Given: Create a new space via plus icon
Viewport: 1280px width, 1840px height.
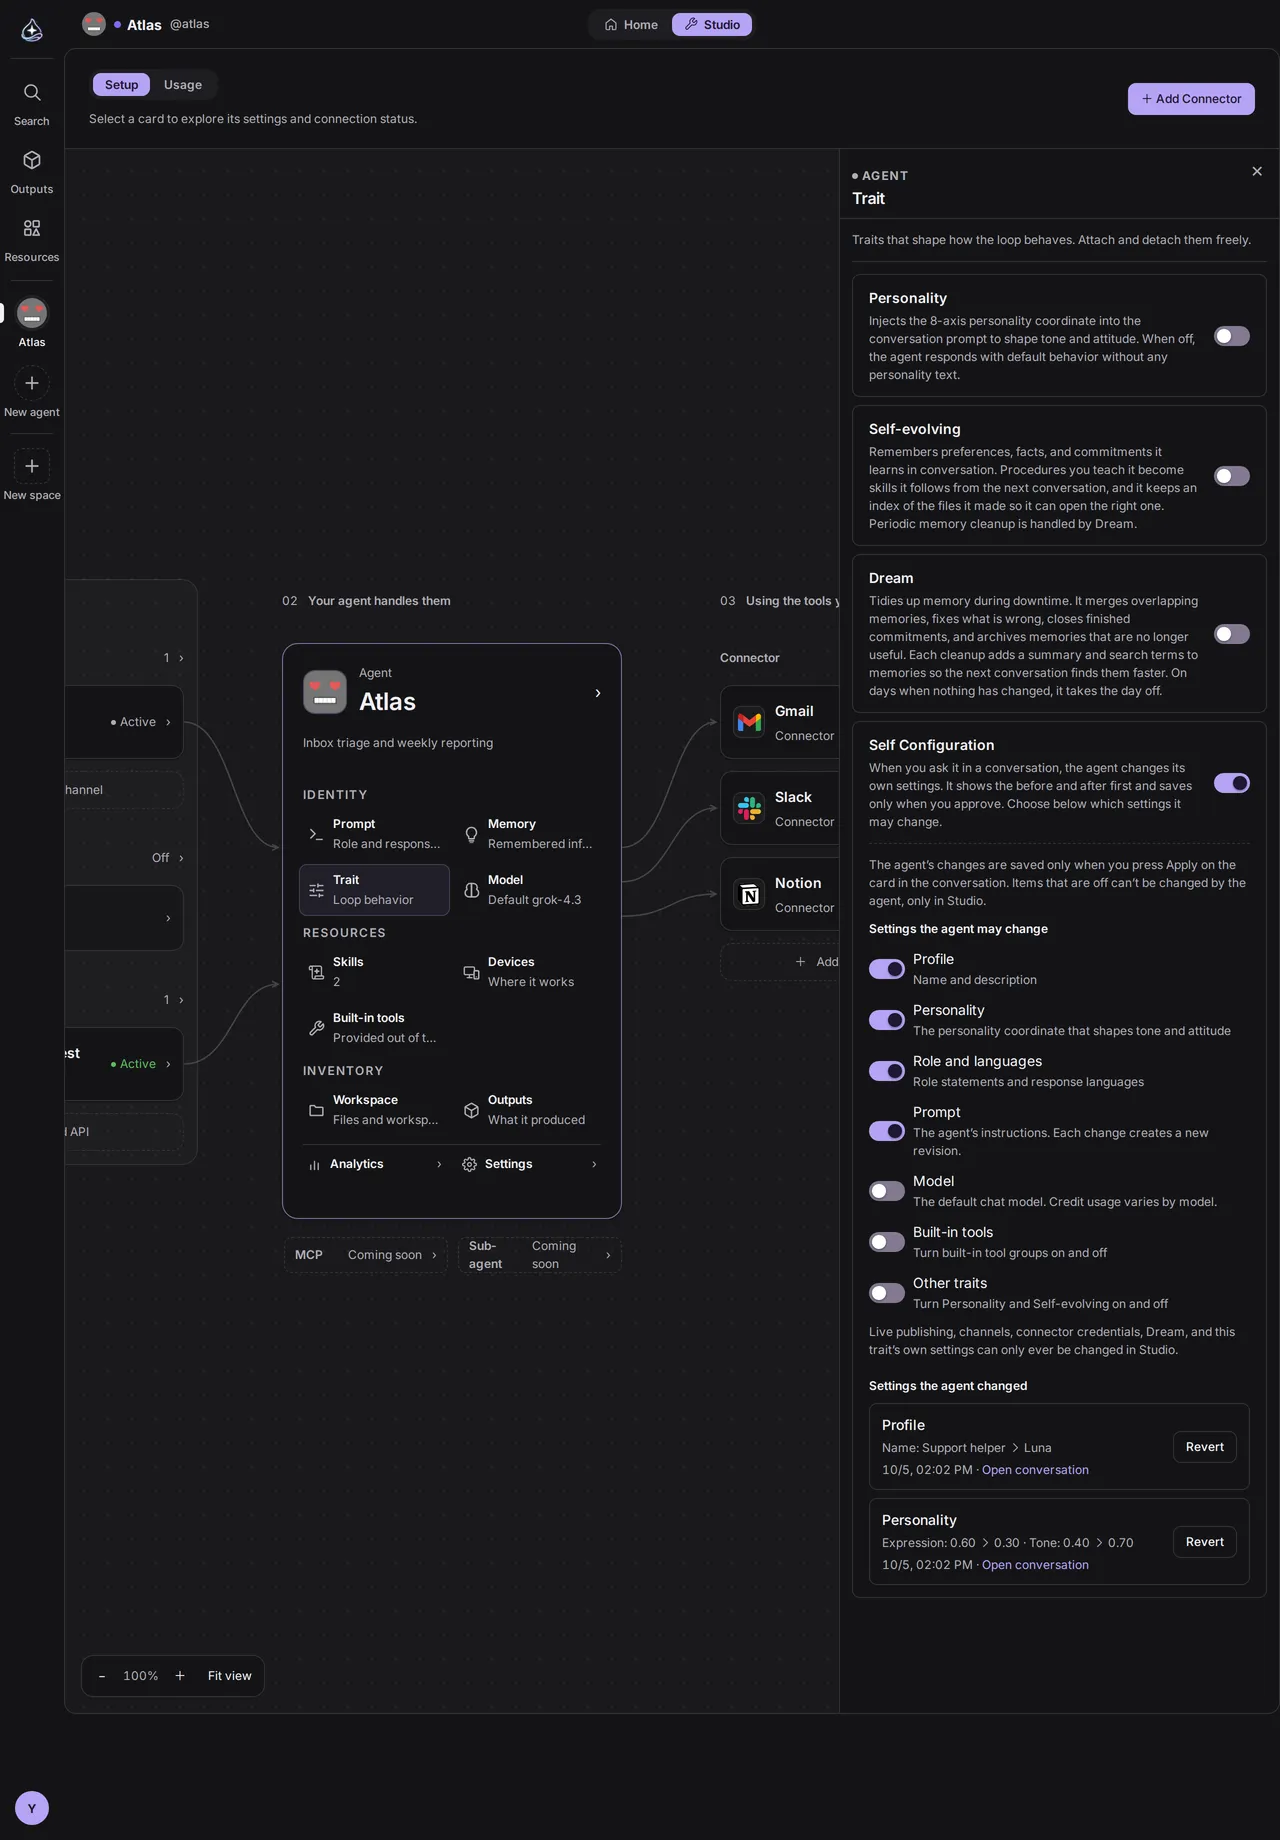Looking at the screenshot, I should [x=32, y=466].
